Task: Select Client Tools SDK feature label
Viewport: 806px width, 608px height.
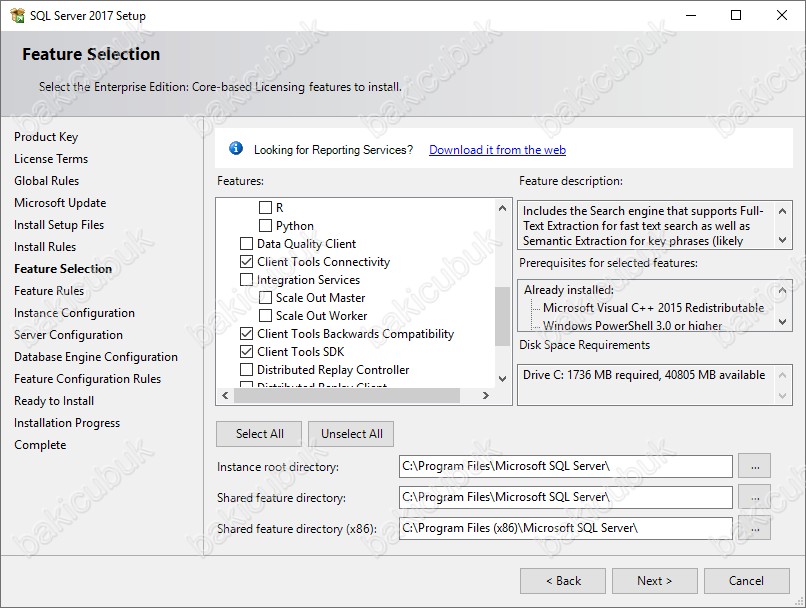Action: coord(301,352)
